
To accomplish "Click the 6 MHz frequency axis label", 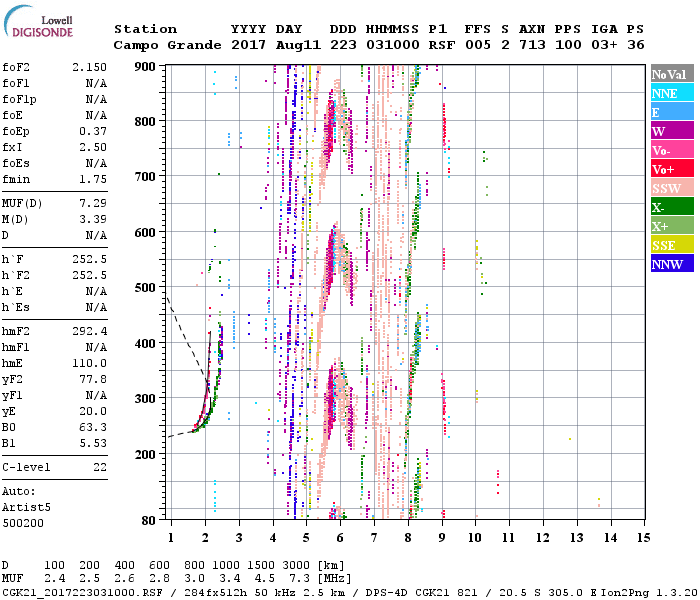I will pyautogui.click(x=340, y=538).
